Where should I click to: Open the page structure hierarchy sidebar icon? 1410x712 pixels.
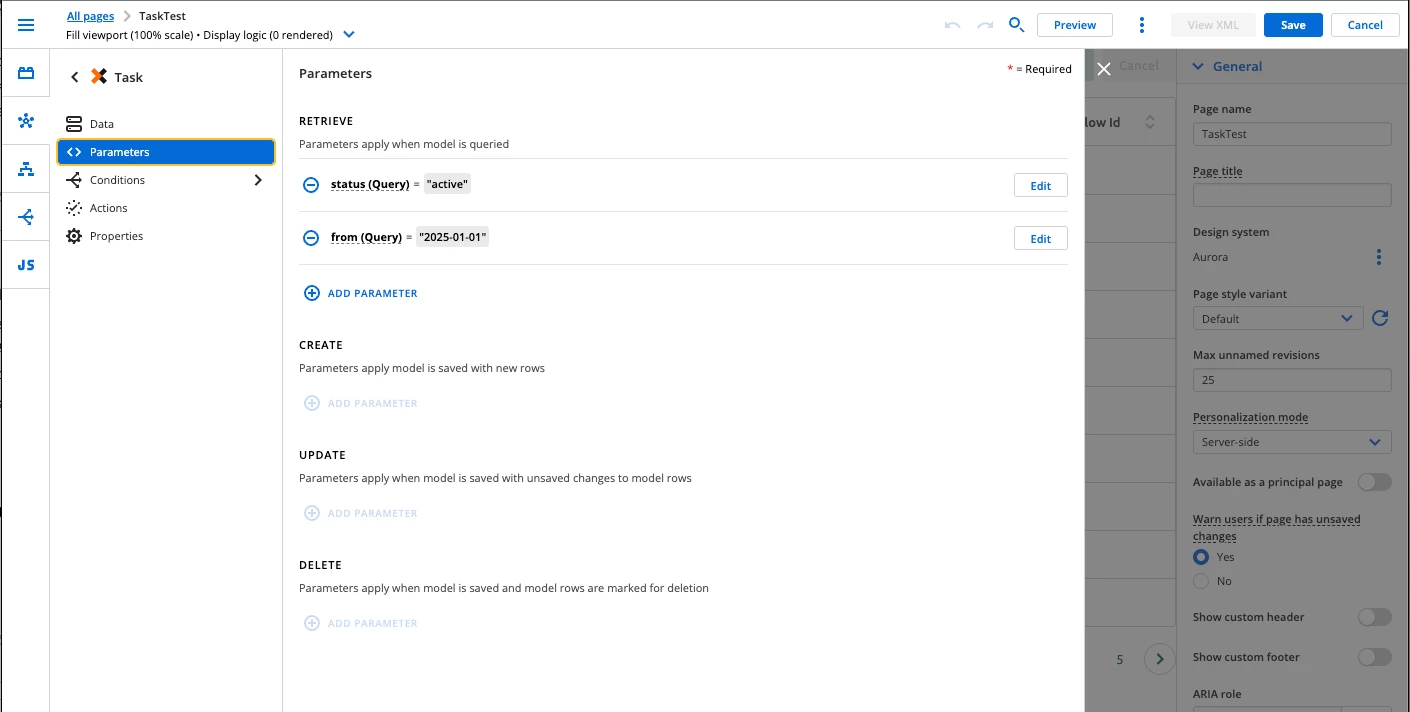pyautogui.click(x=26, y=169)
